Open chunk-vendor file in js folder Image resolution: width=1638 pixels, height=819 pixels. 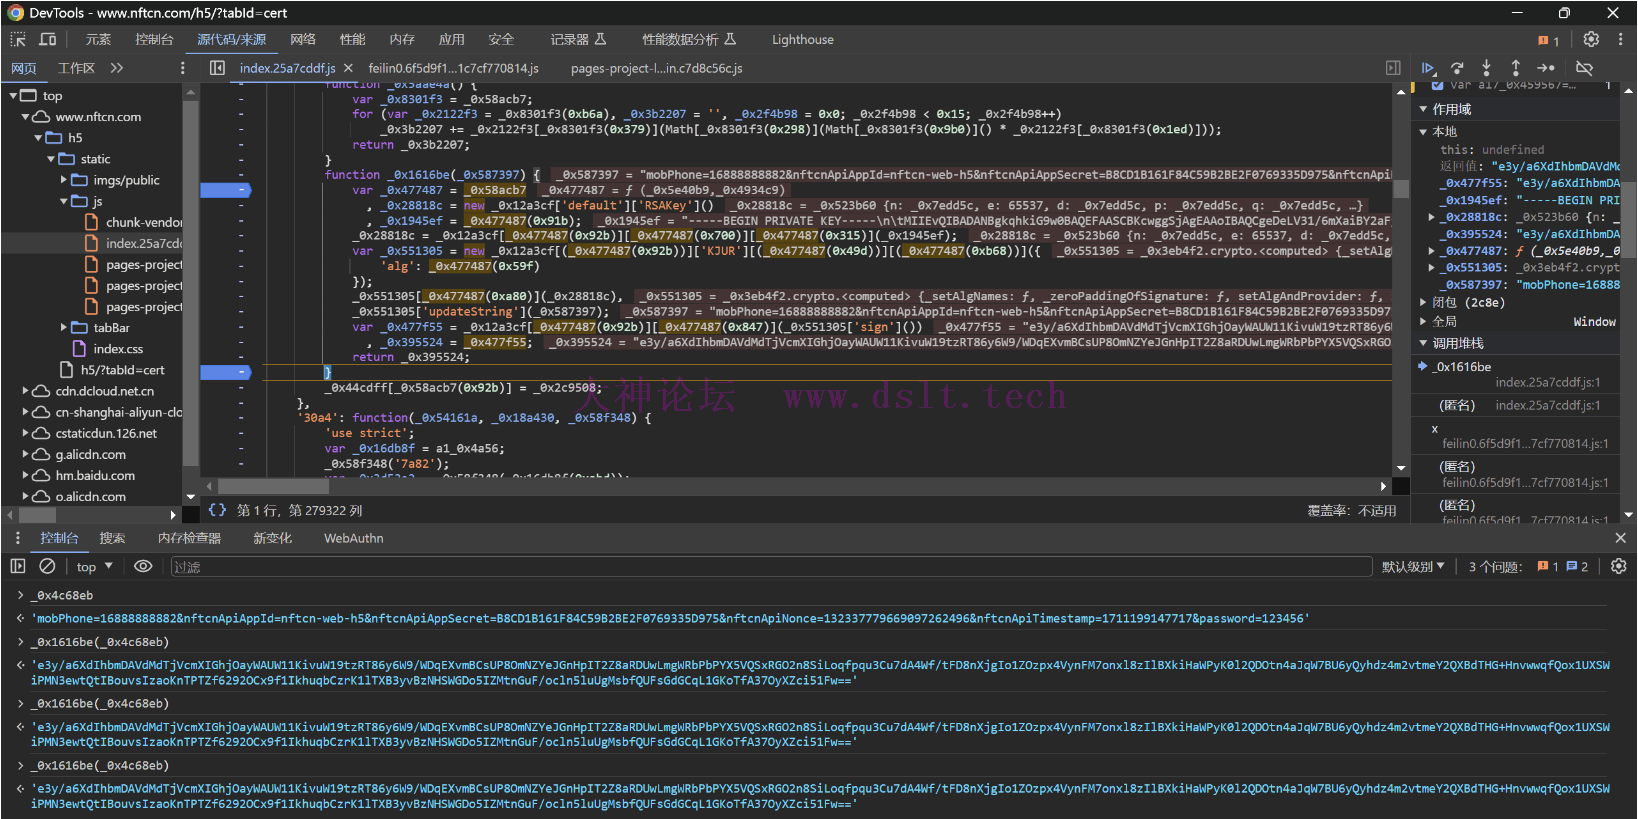point(144,222)
